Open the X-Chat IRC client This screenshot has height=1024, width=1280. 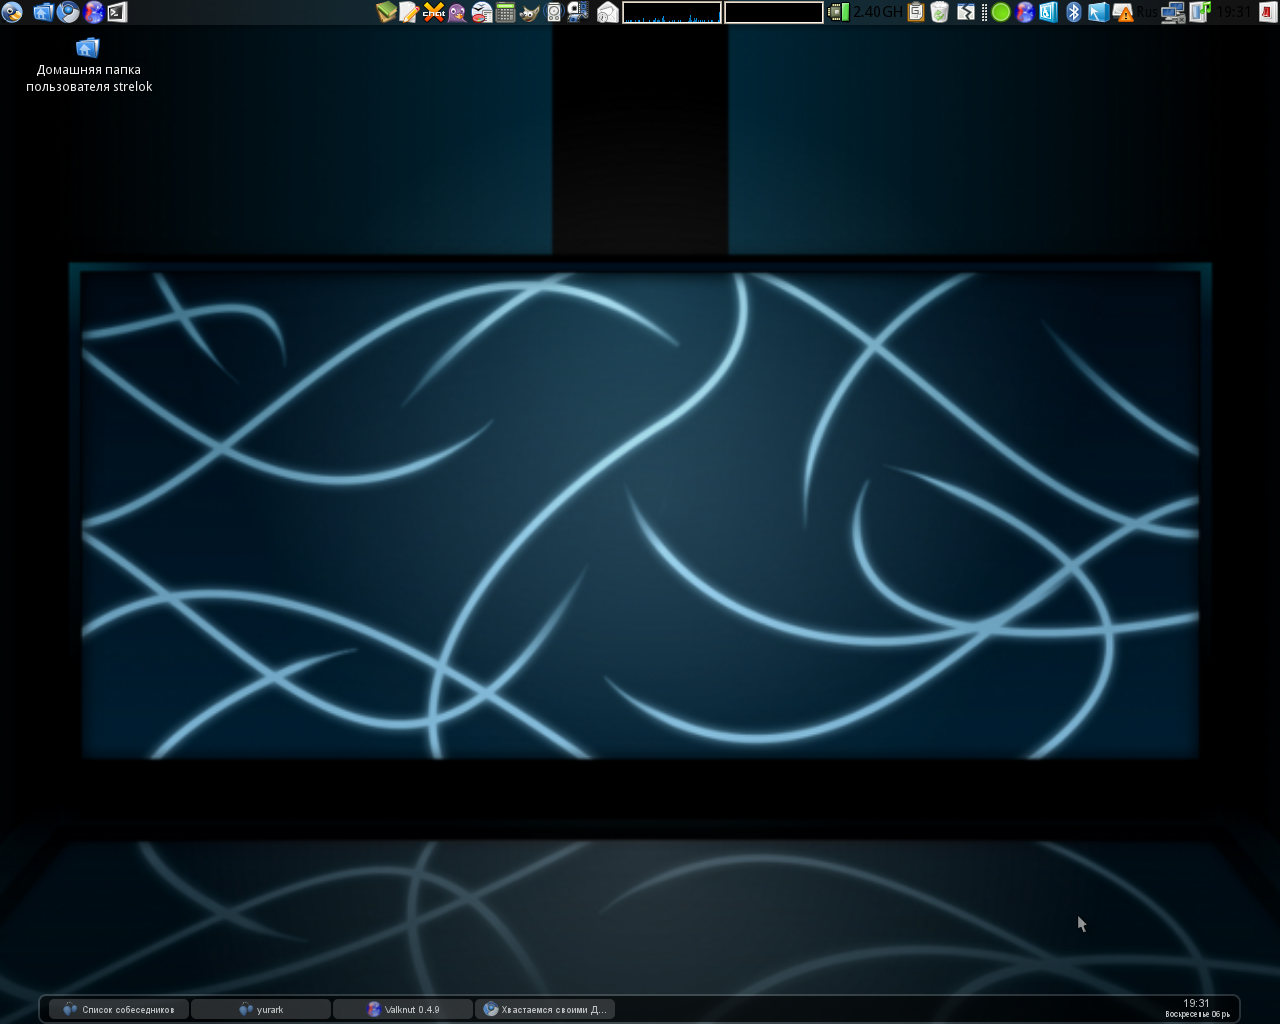point(433,12)
